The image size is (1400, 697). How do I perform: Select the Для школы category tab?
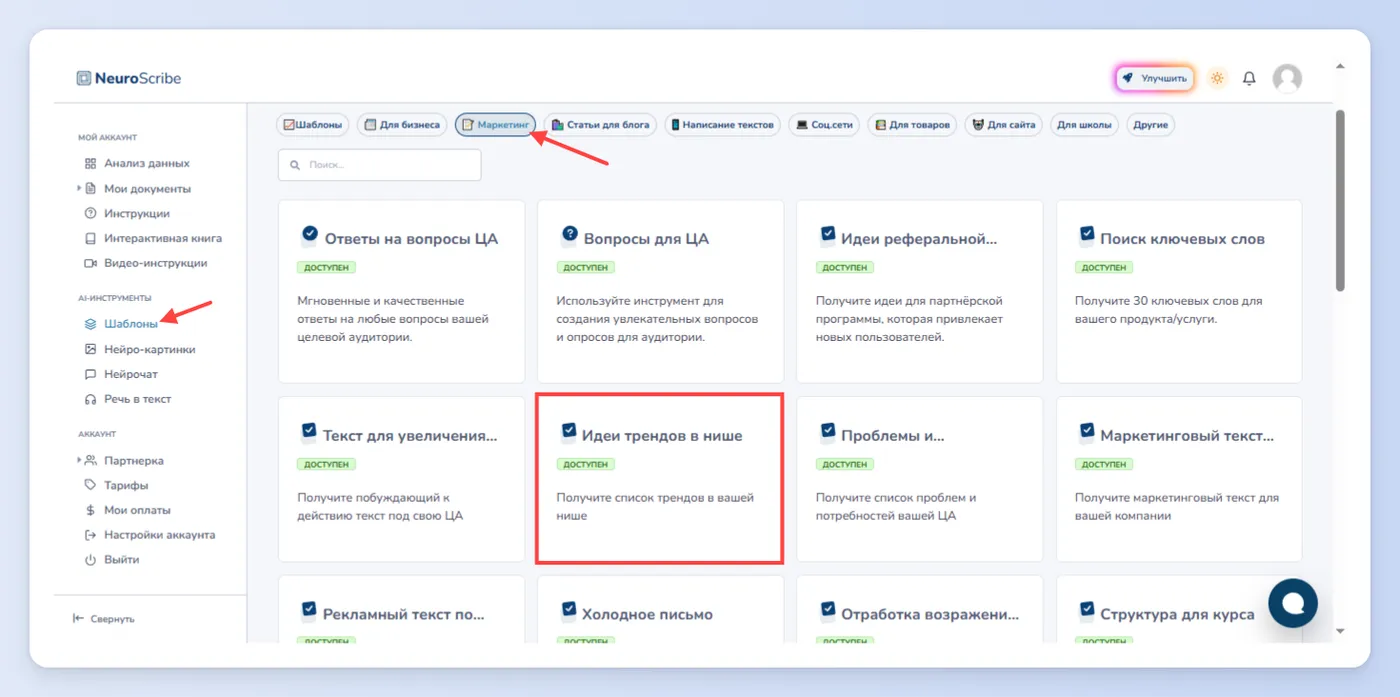tap(1084, 125)
